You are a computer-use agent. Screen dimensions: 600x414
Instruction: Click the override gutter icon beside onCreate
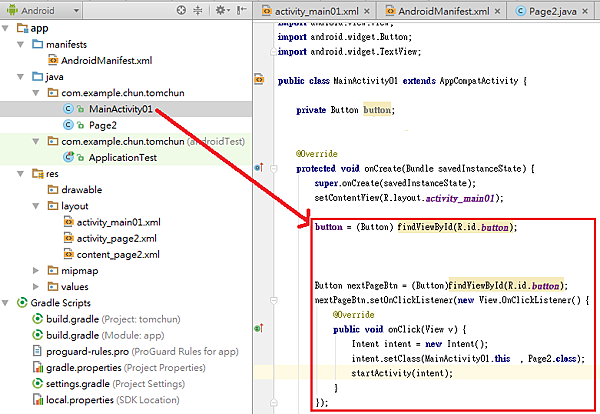(x=257, y=168)
